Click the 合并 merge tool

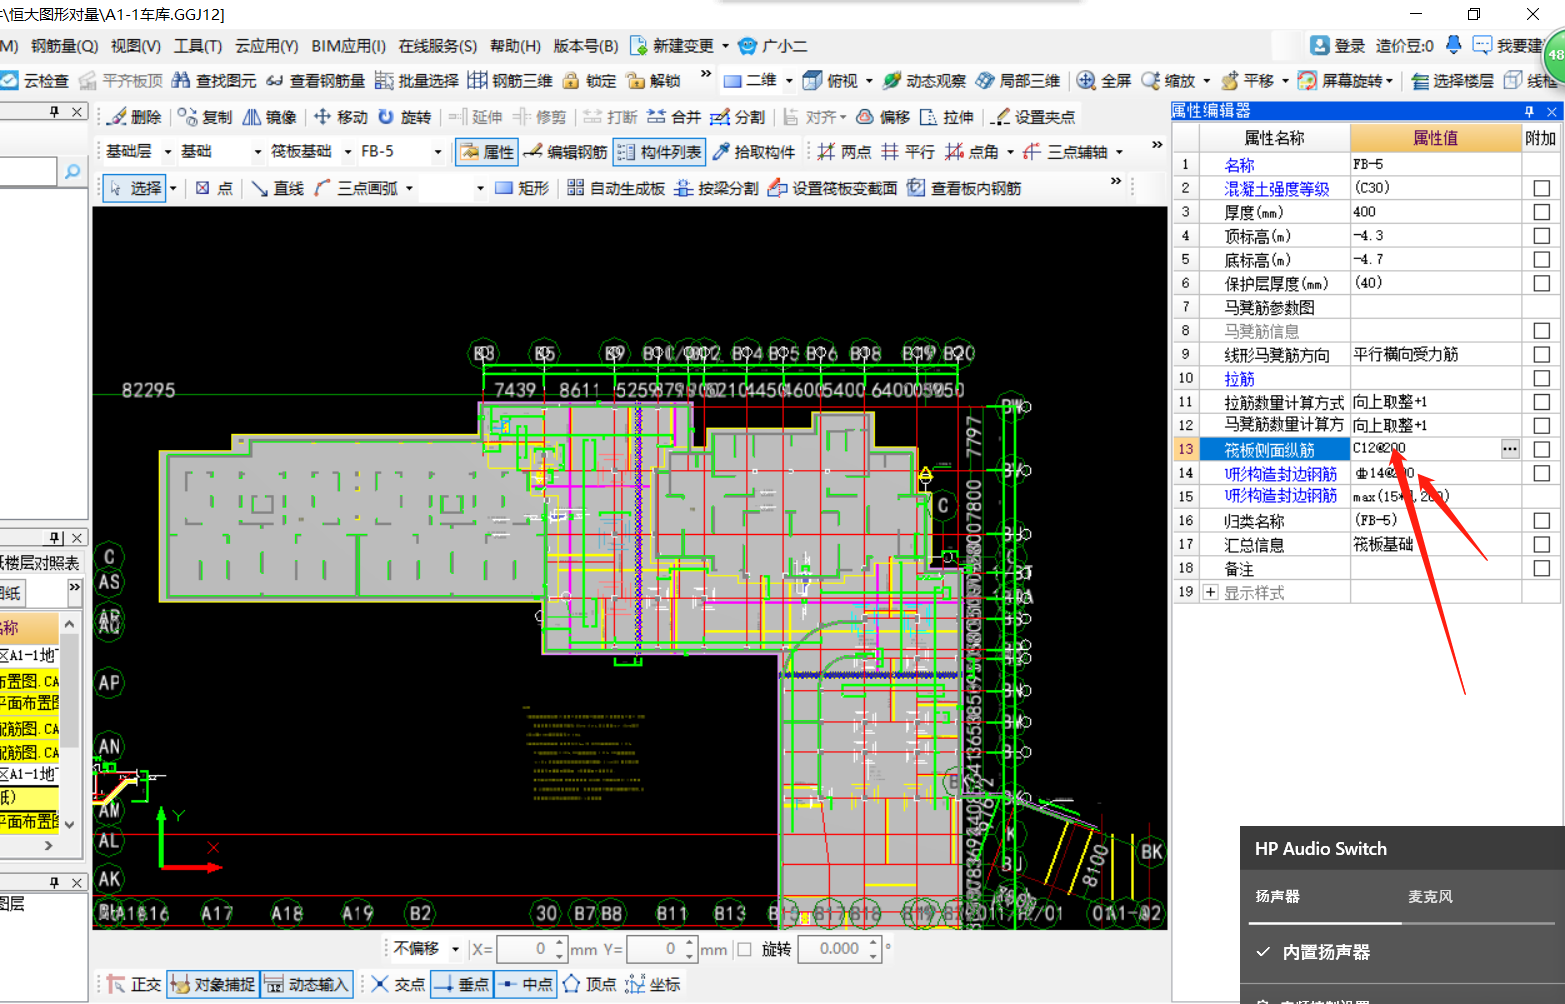click(674, 117)
